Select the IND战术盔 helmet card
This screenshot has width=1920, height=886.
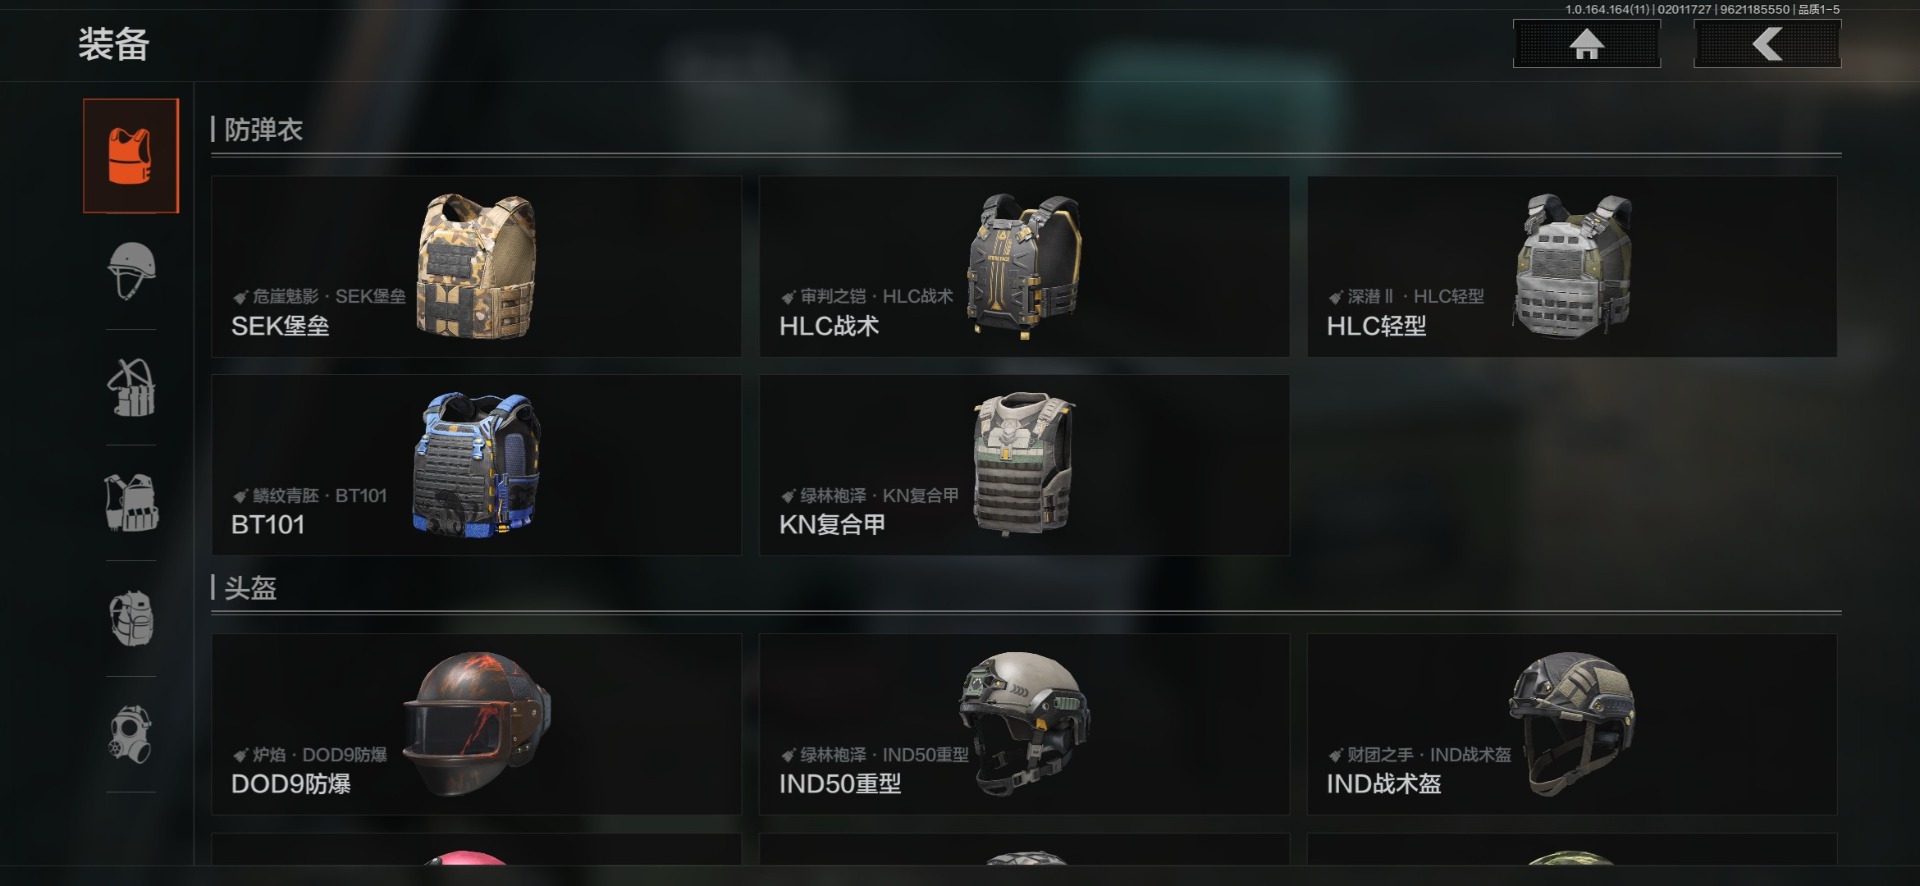[1572, 724]
